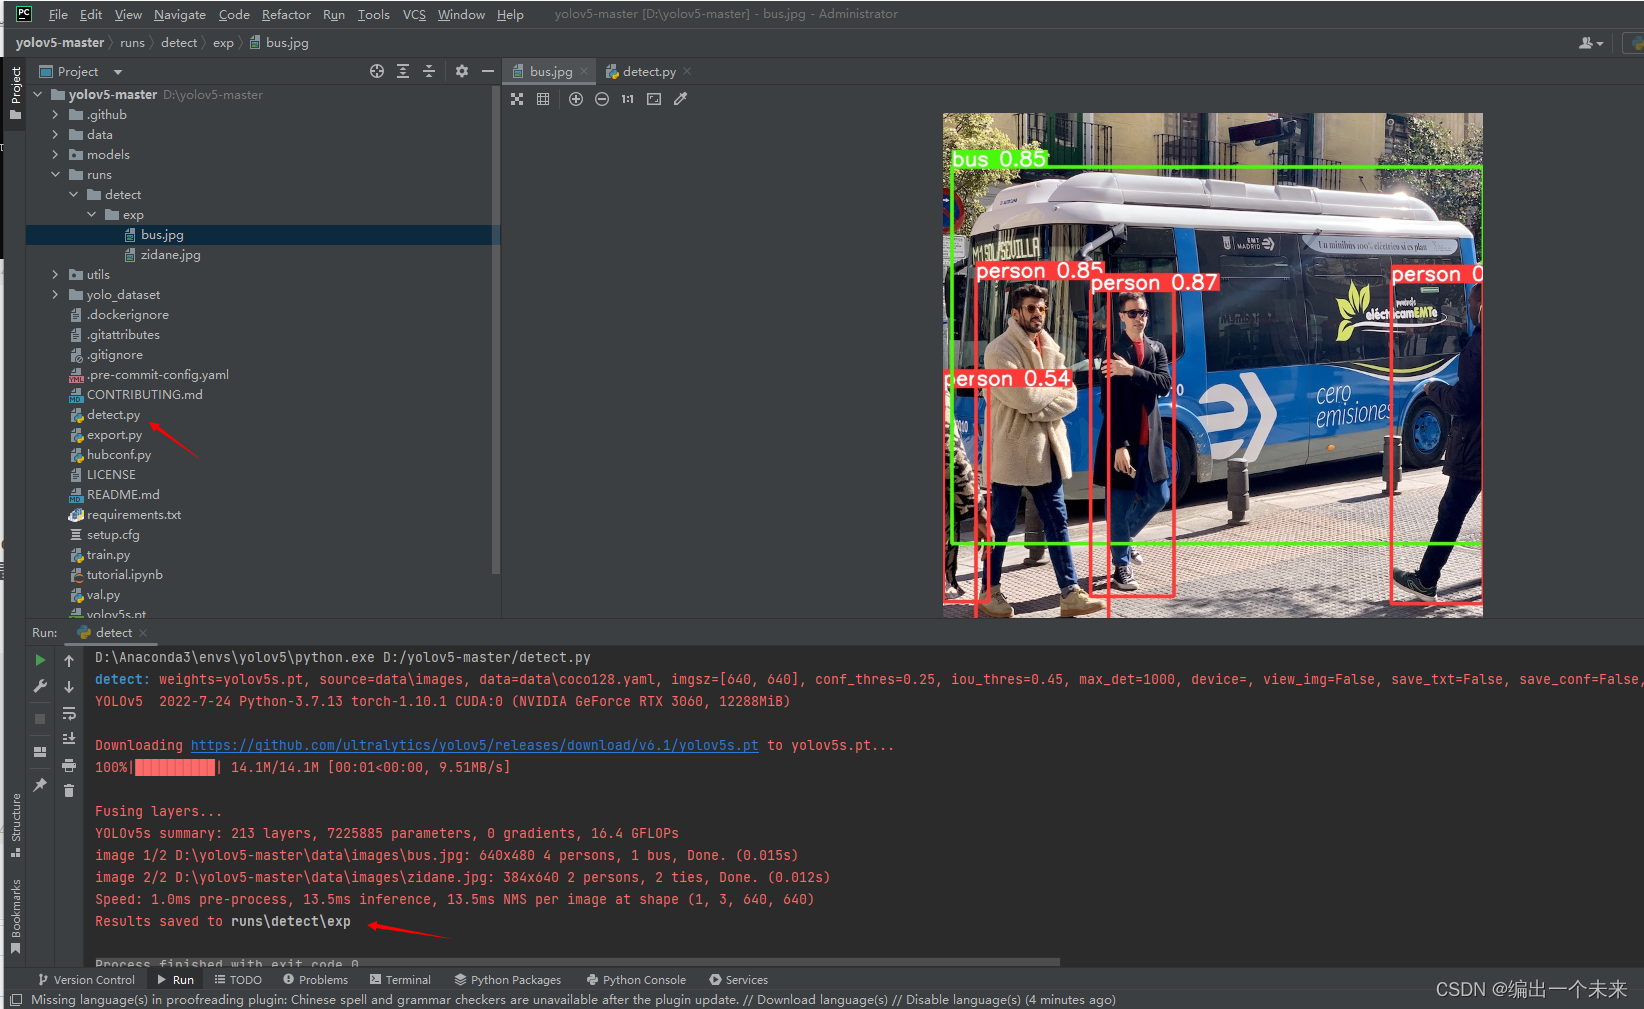Click the Select Opened File locate icon
The height and width of the screenshot is (1009, 1644).
point(376,71)
